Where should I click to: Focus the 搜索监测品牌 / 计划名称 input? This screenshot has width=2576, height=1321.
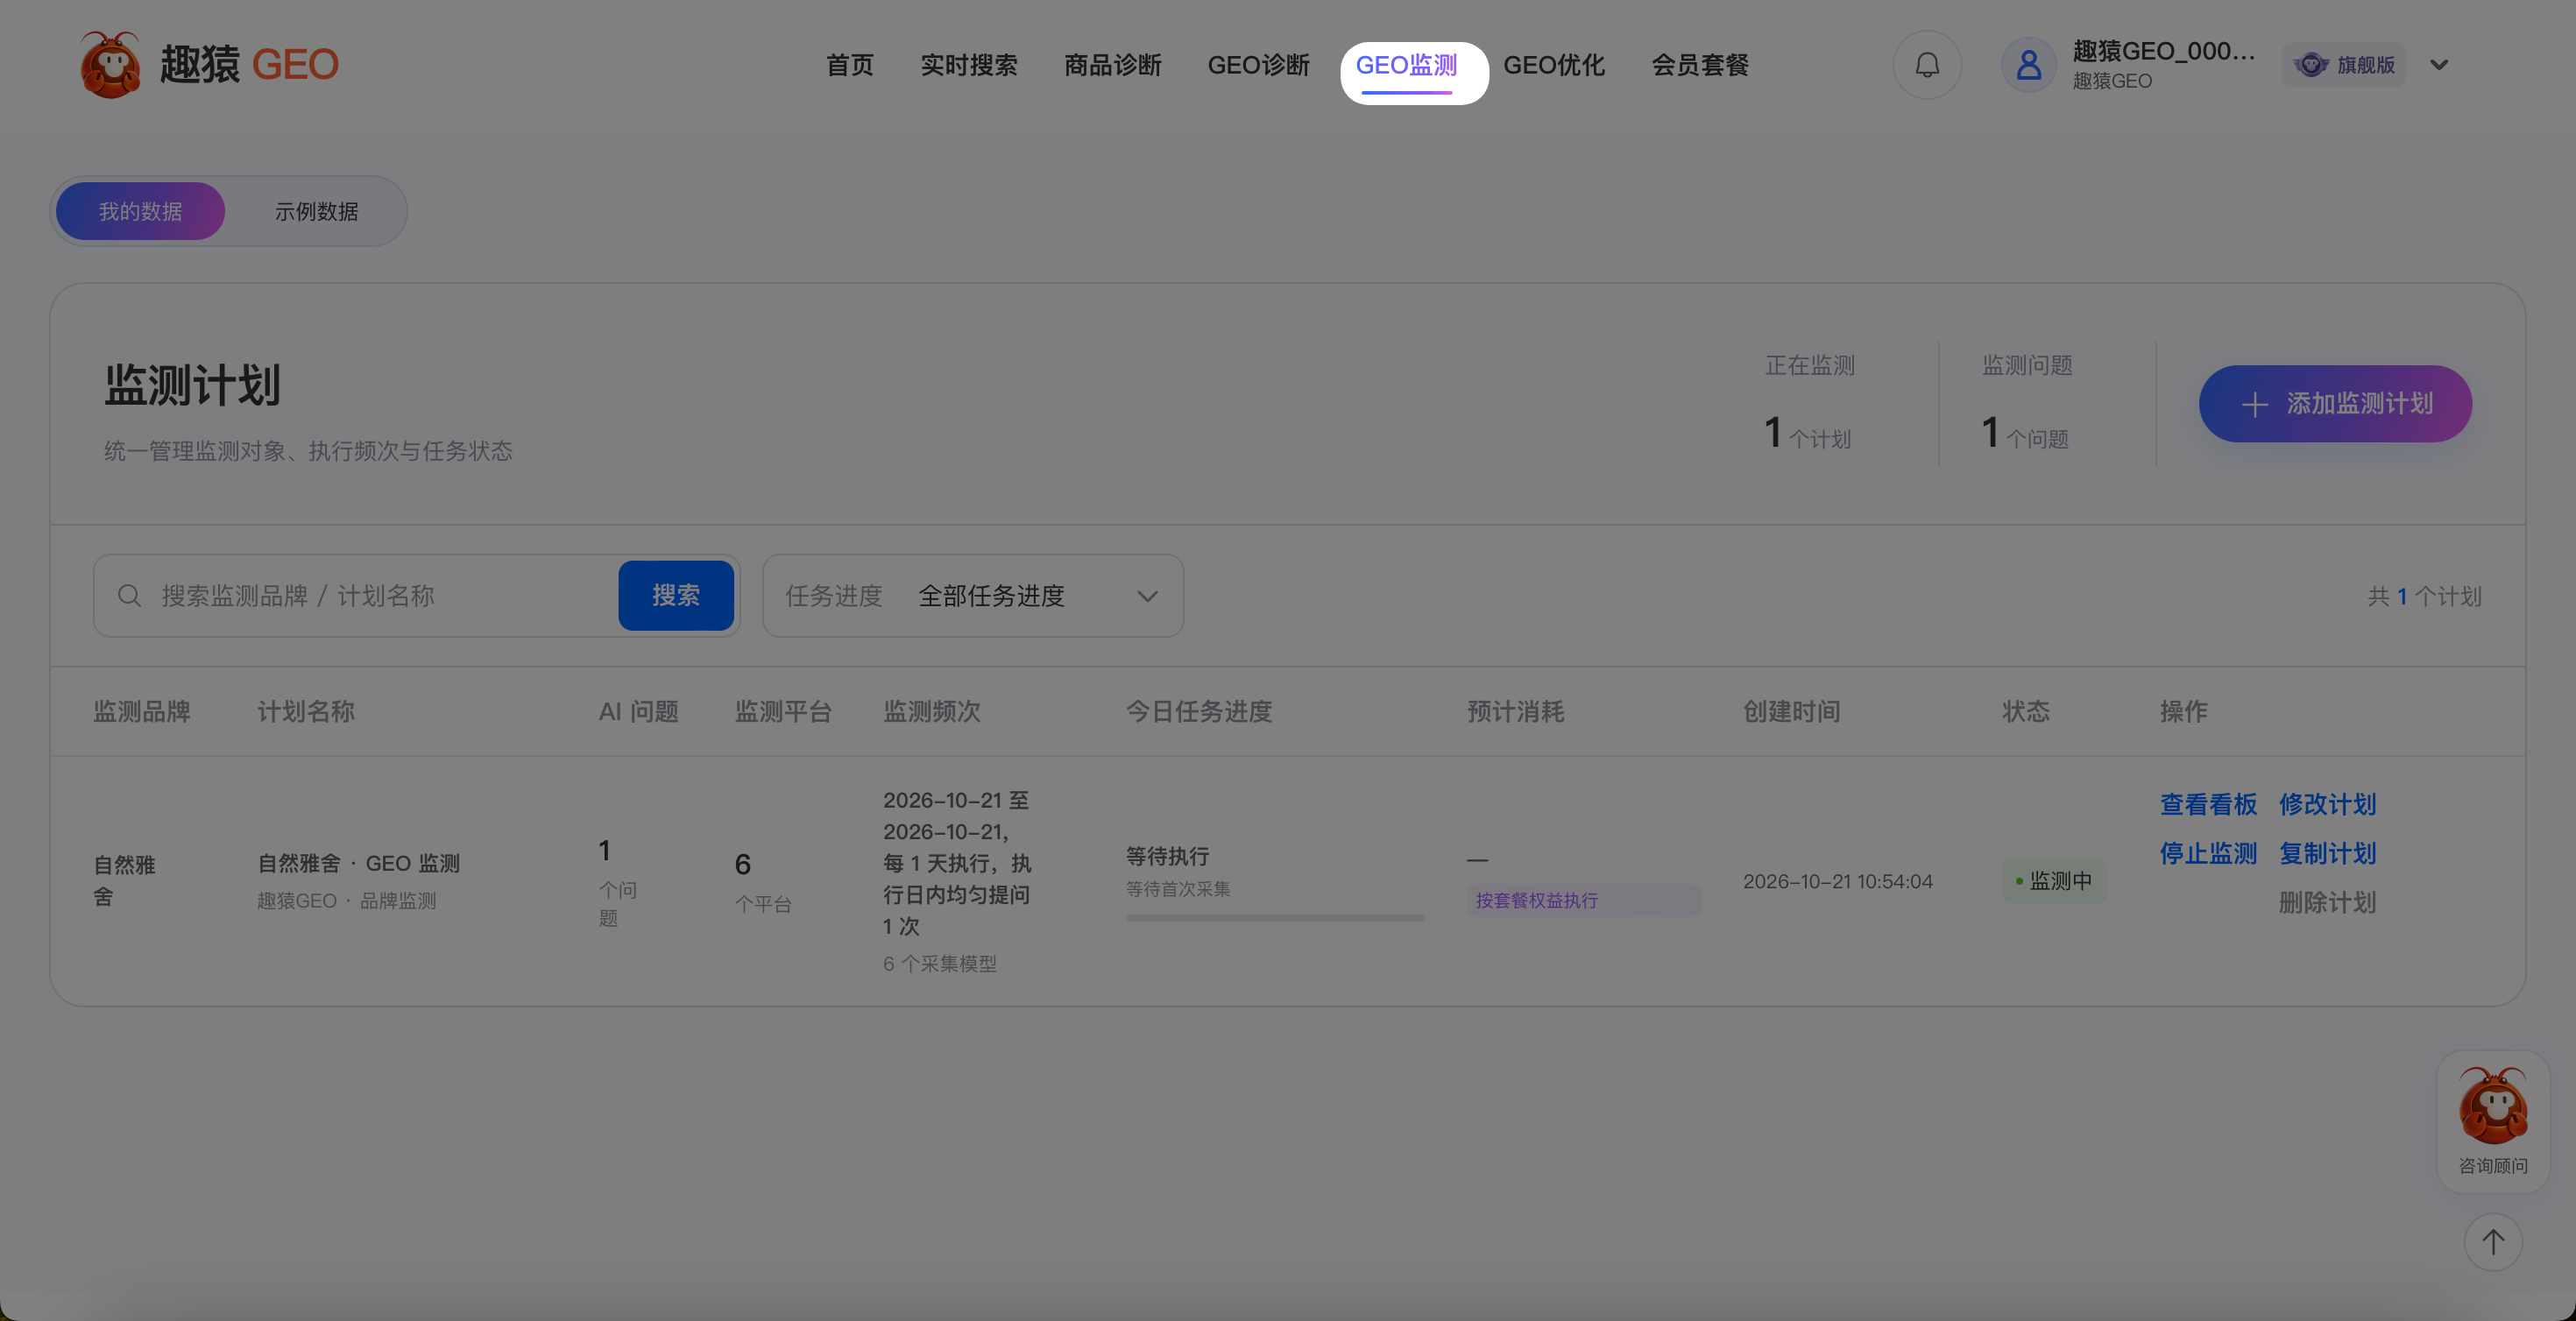[x=385, y=596]
